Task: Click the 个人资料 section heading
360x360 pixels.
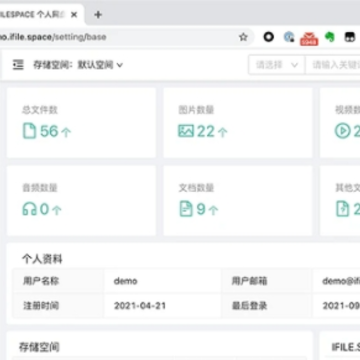Action: (x=42, y=259)
